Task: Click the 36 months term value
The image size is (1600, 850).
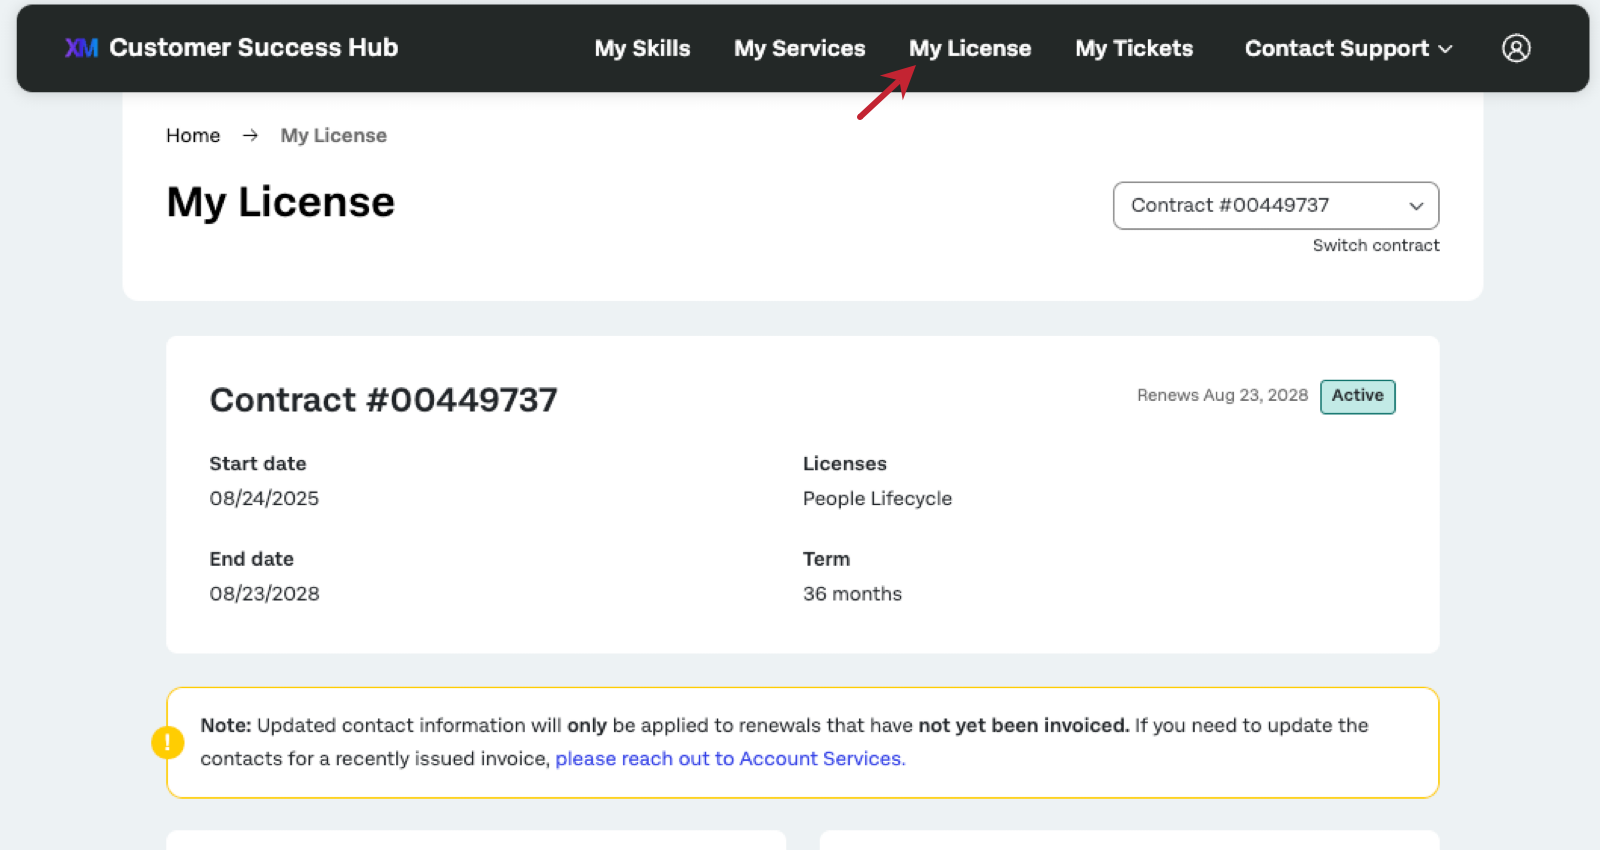Action: pyautogui.click(x=852, y=593)
